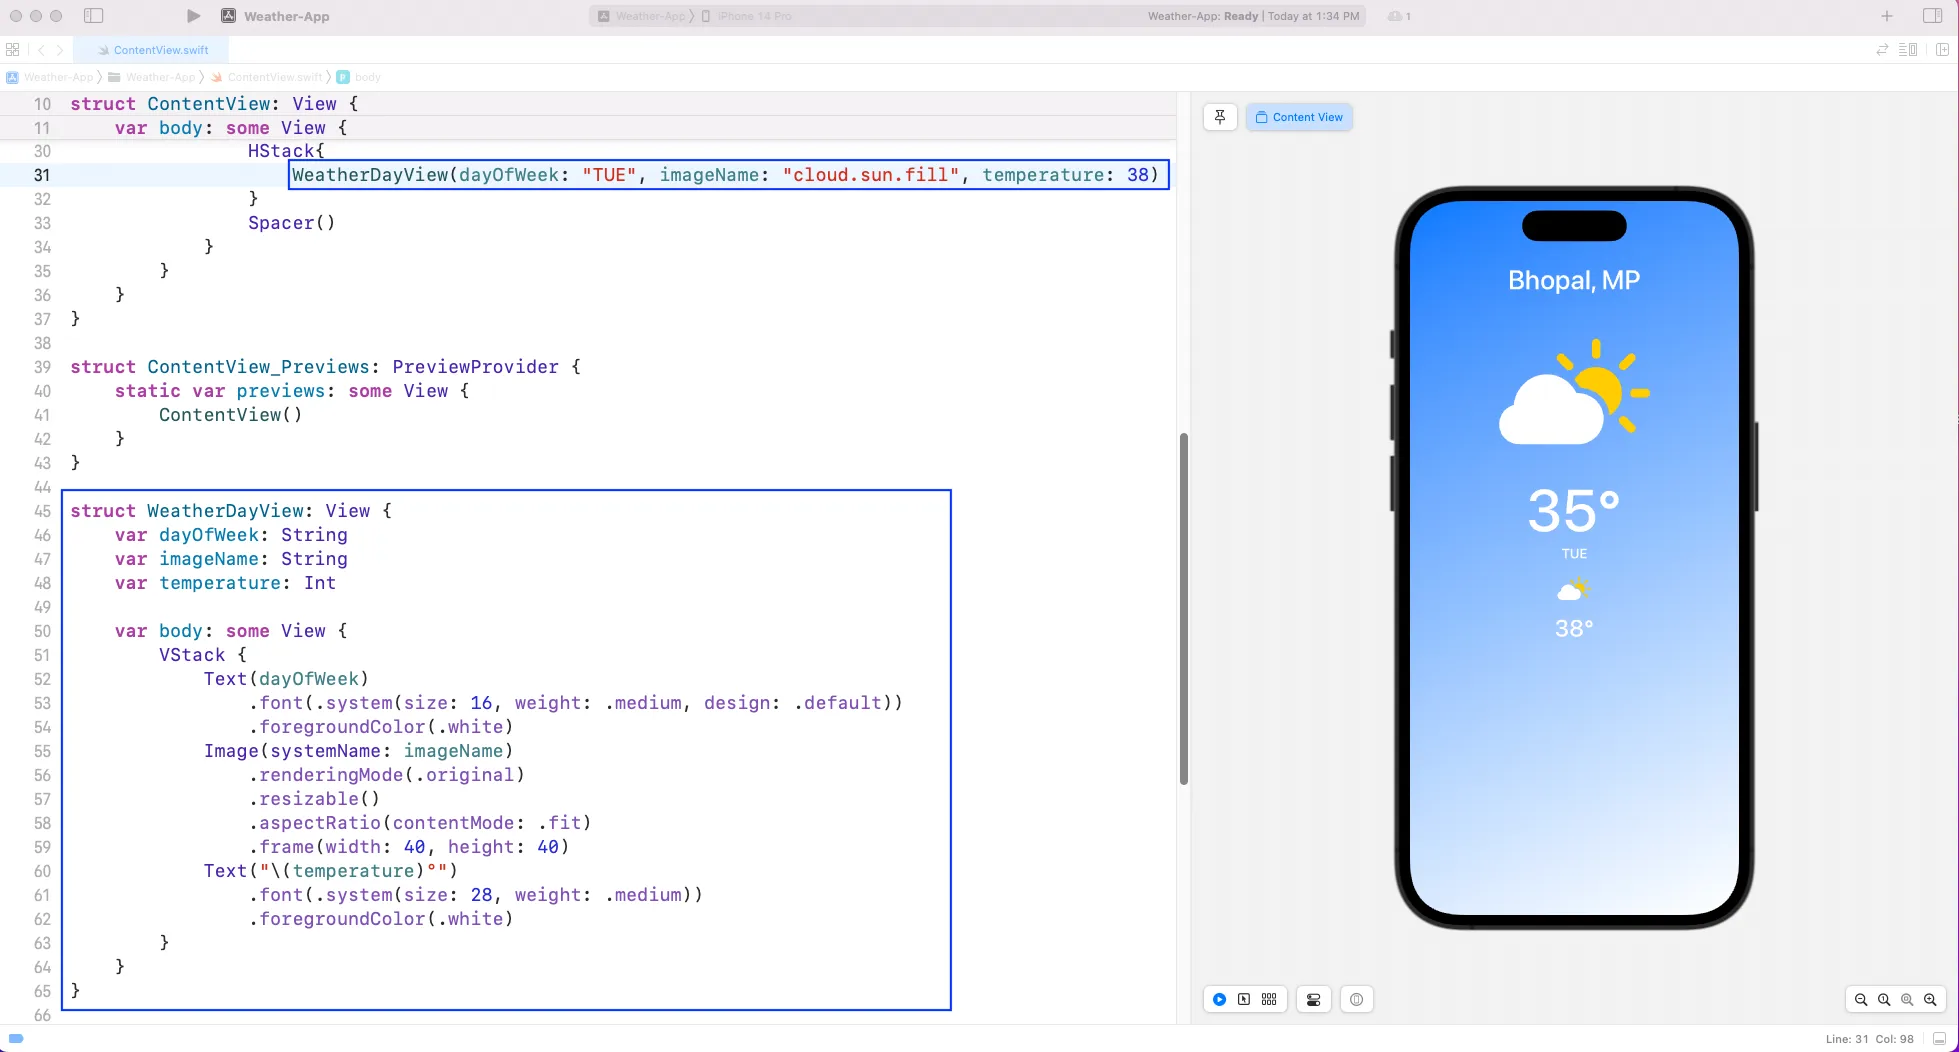Select the Content View preview button
The height and width of the screenshot is (1052, 1959).
click(x=1299, y=117)
